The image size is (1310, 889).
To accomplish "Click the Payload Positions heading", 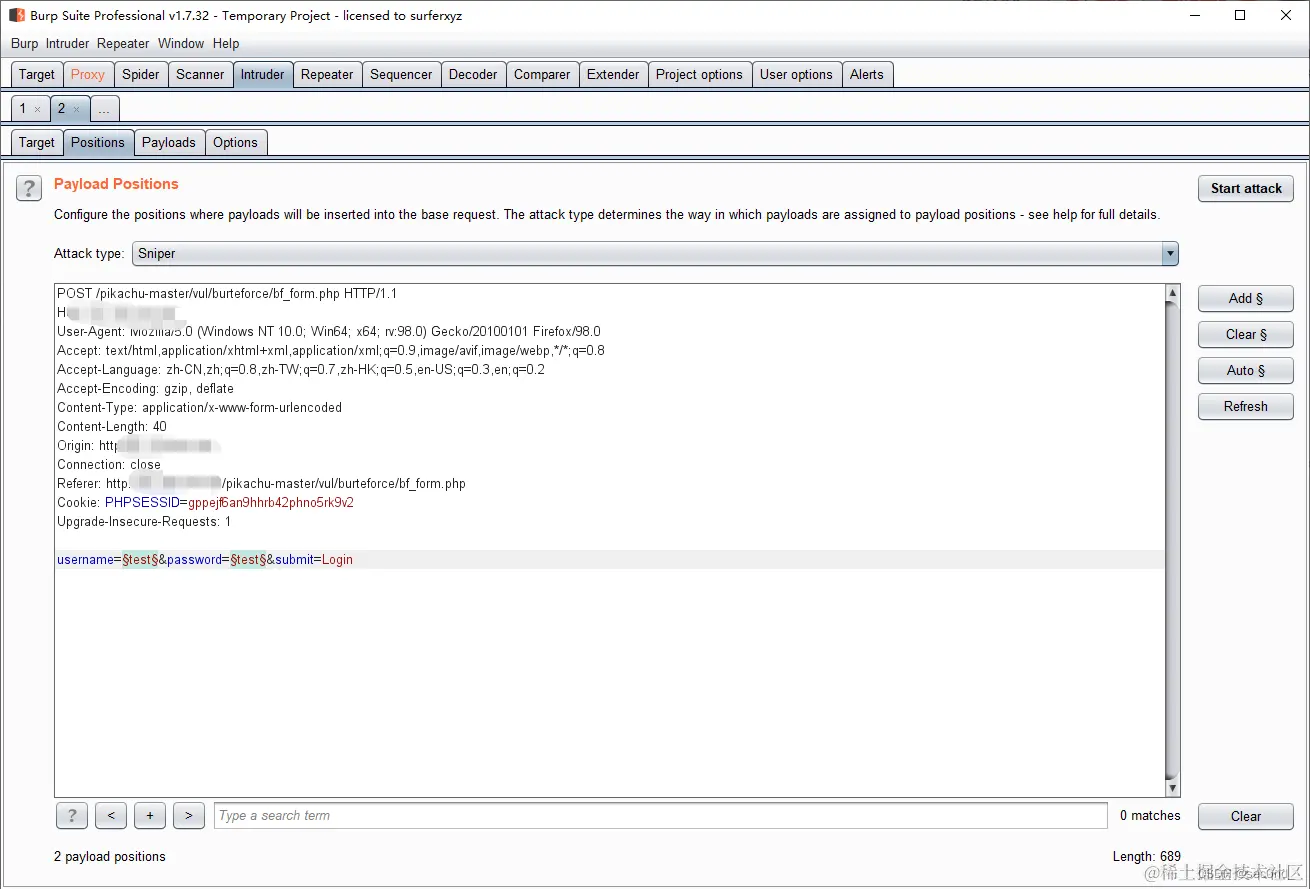I will (x=116, y=184).
